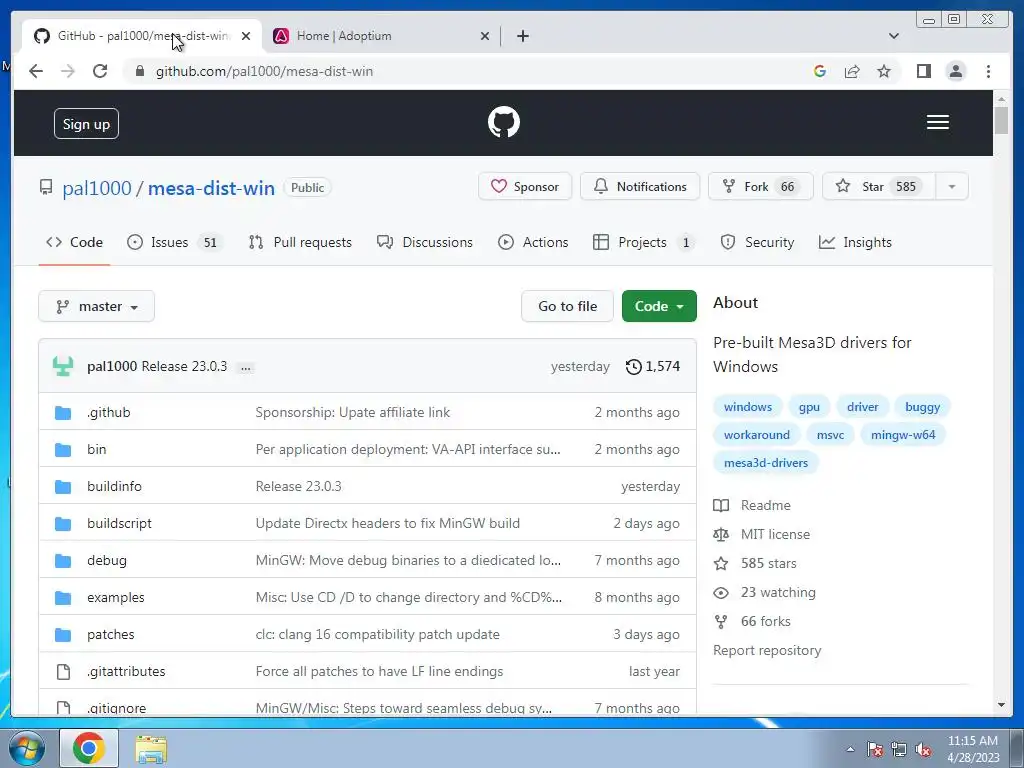Go to the Discussions tab
1024x768 pixels.
point(424,242)
